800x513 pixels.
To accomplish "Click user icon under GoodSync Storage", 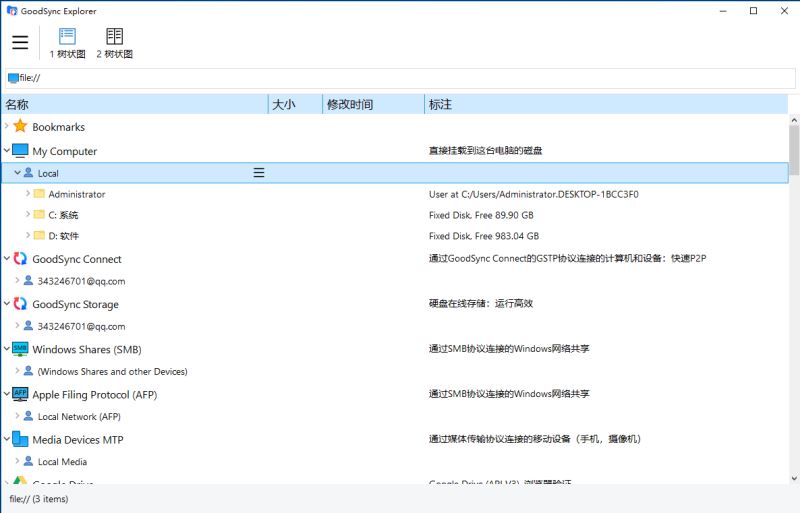I will click(29, 325).
